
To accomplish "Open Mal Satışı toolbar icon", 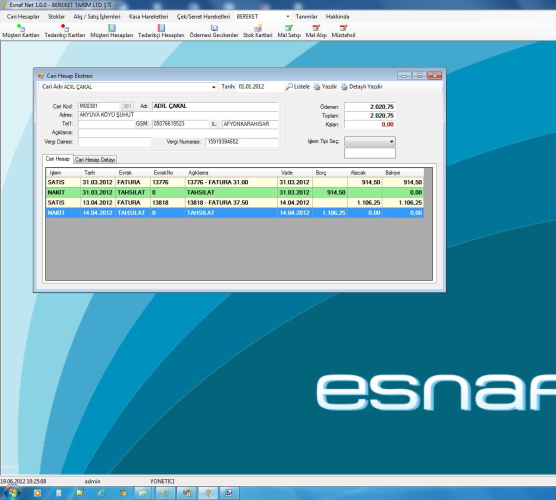I will pyautogui.click(x=289, y=31).
